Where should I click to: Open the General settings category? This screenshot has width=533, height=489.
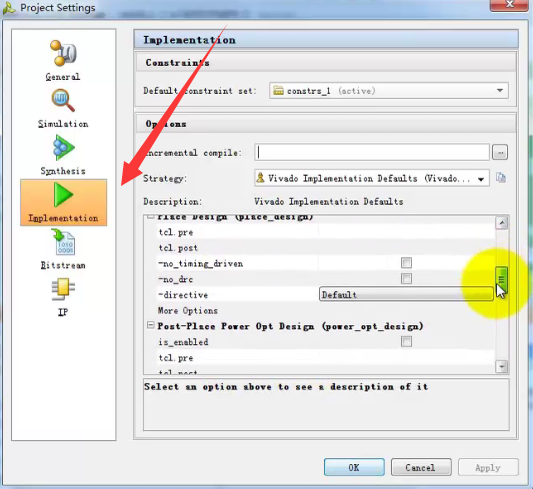tap(63, 60)
